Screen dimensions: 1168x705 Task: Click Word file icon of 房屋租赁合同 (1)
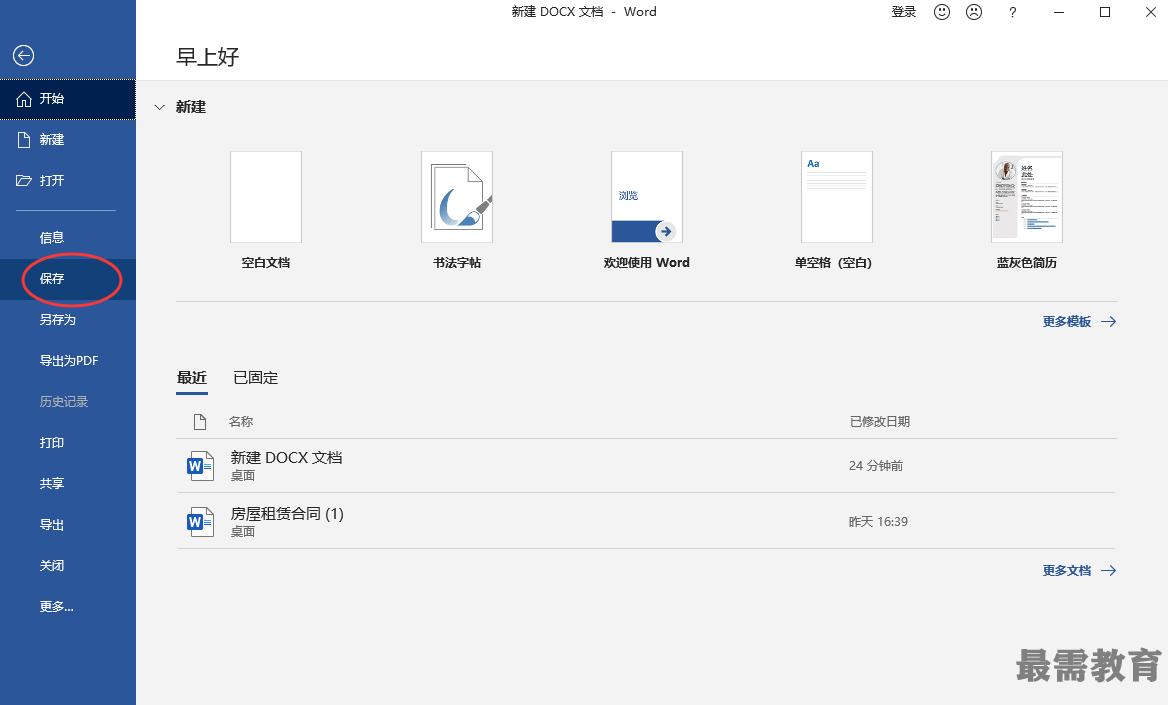pos(200,522)
